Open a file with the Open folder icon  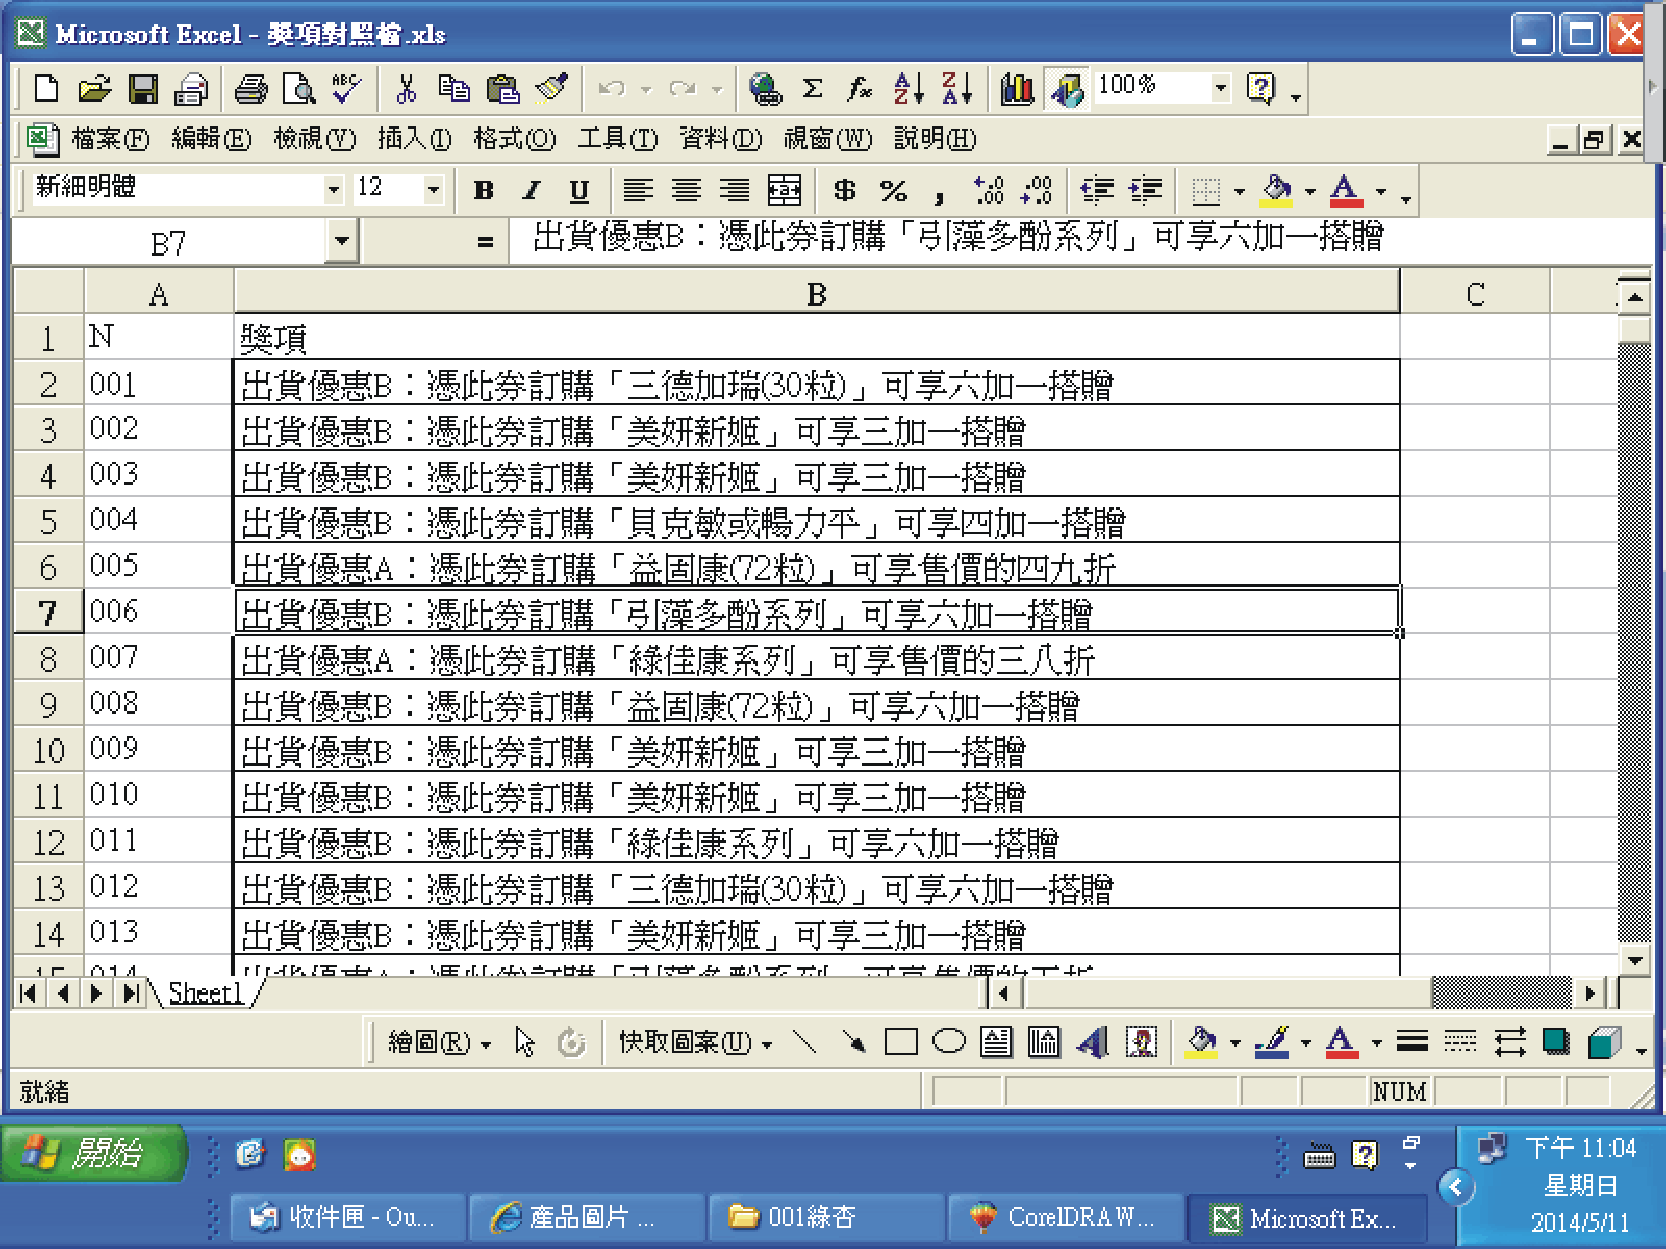click(94, 89)
